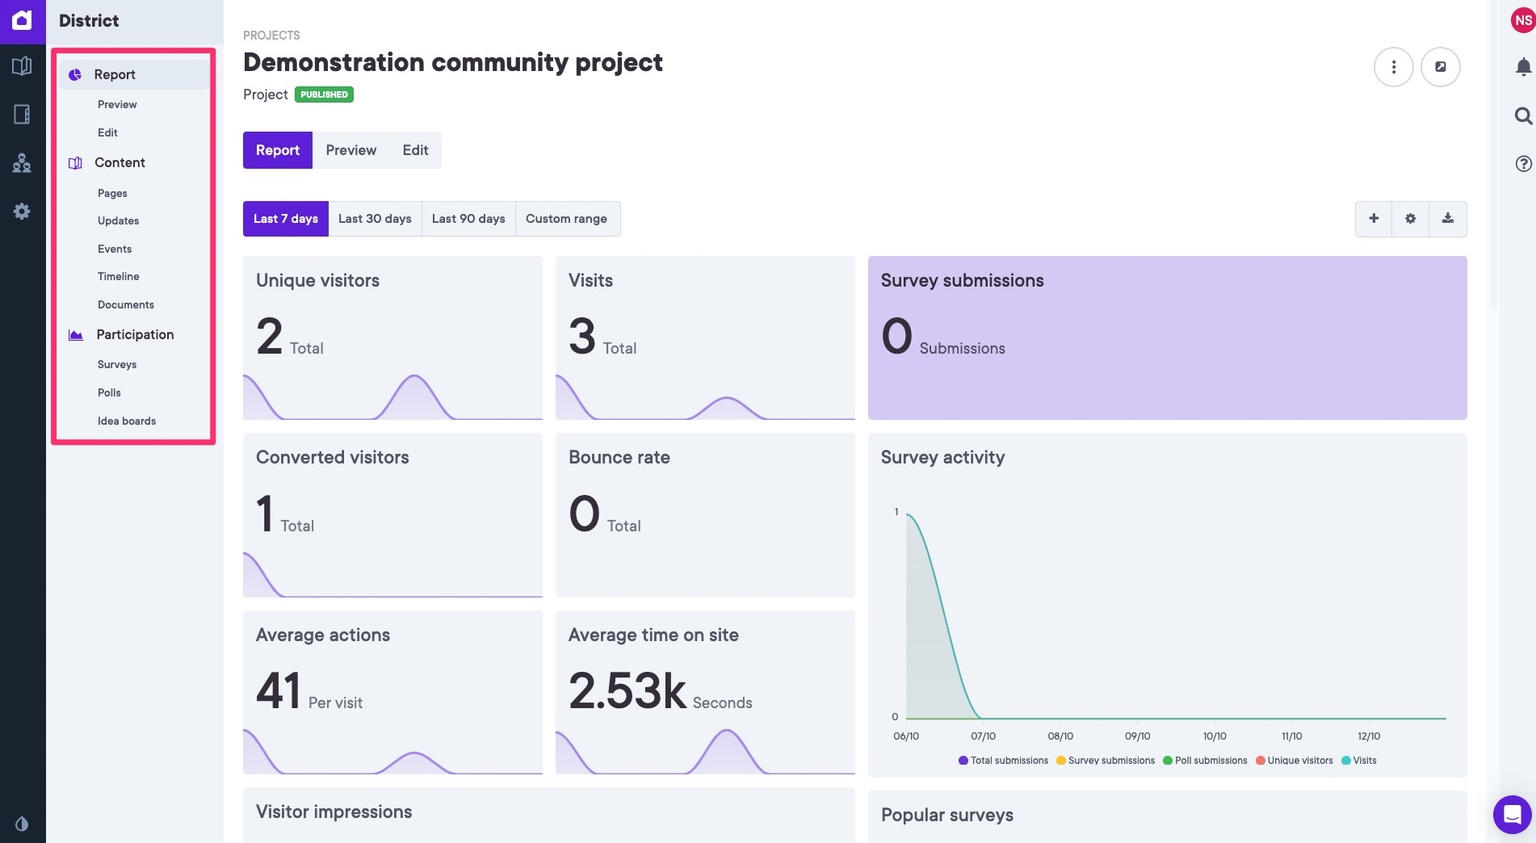
Task: Click Total submissions purple legend dot
Action: pos(963,761)
